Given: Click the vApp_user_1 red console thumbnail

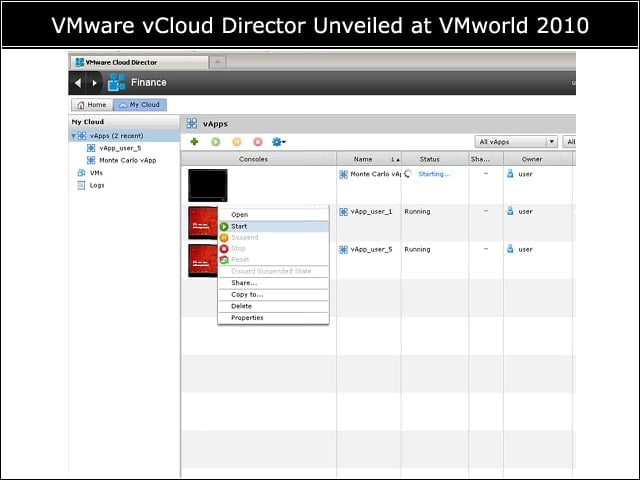Looking at the screenshot, I should coord(203,223).
